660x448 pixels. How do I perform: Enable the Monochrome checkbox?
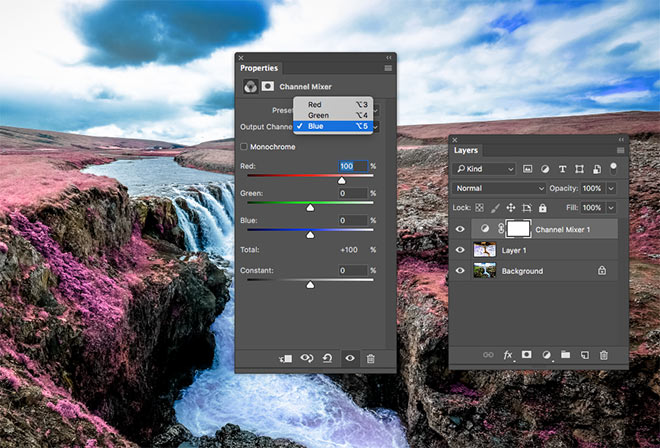point(244,147)
